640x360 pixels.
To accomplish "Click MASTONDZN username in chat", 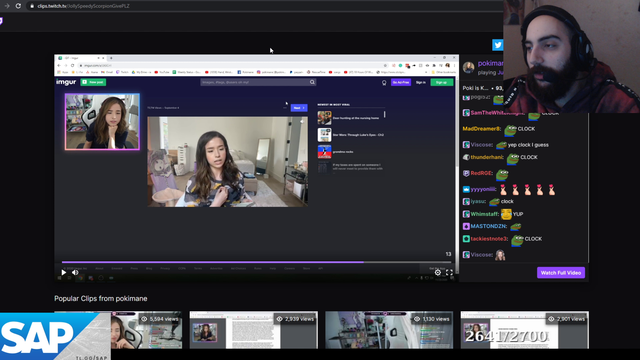I will click(489, 226).
